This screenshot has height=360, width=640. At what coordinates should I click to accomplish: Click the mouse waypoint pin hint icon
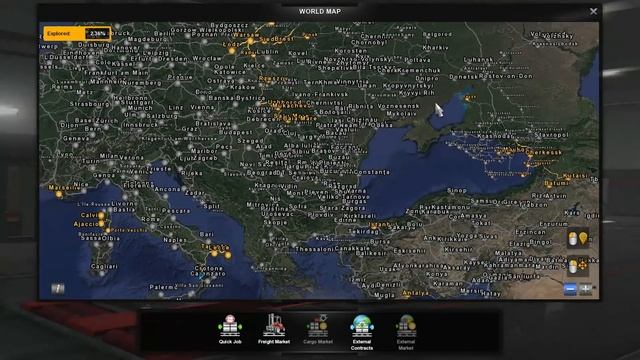pos(578,239)
